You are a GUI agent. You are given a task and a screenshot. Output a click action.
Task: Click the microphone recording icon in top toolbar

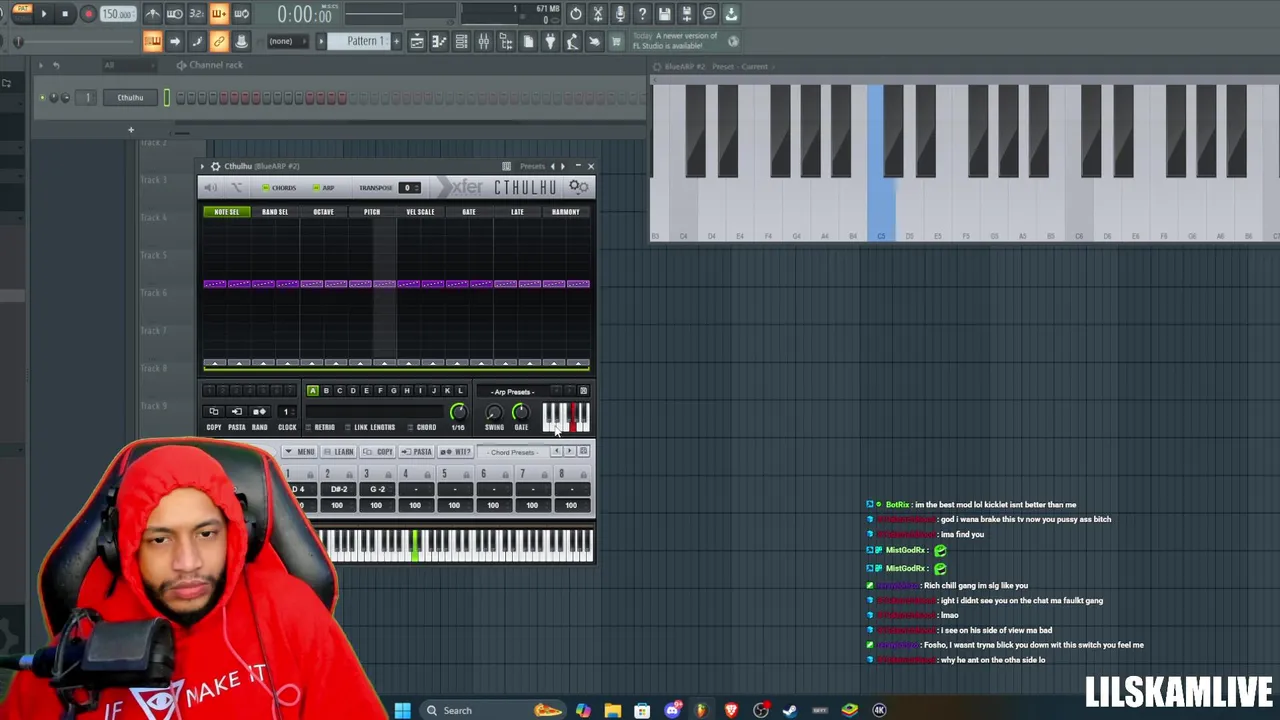click(x=620, y=14)
